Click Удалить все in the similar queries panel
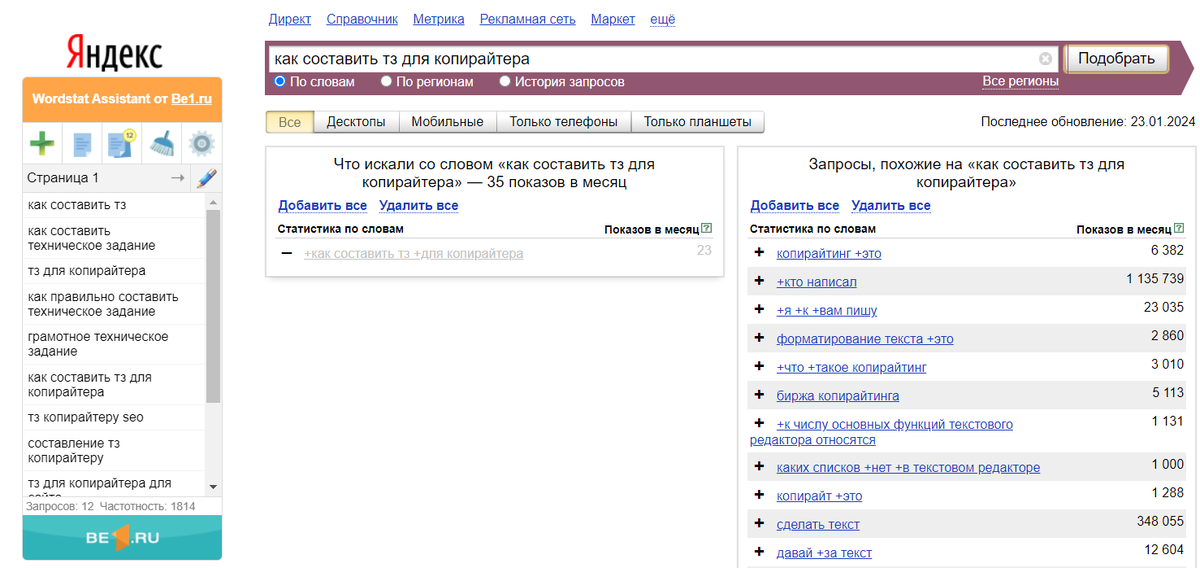 (891, 206)
